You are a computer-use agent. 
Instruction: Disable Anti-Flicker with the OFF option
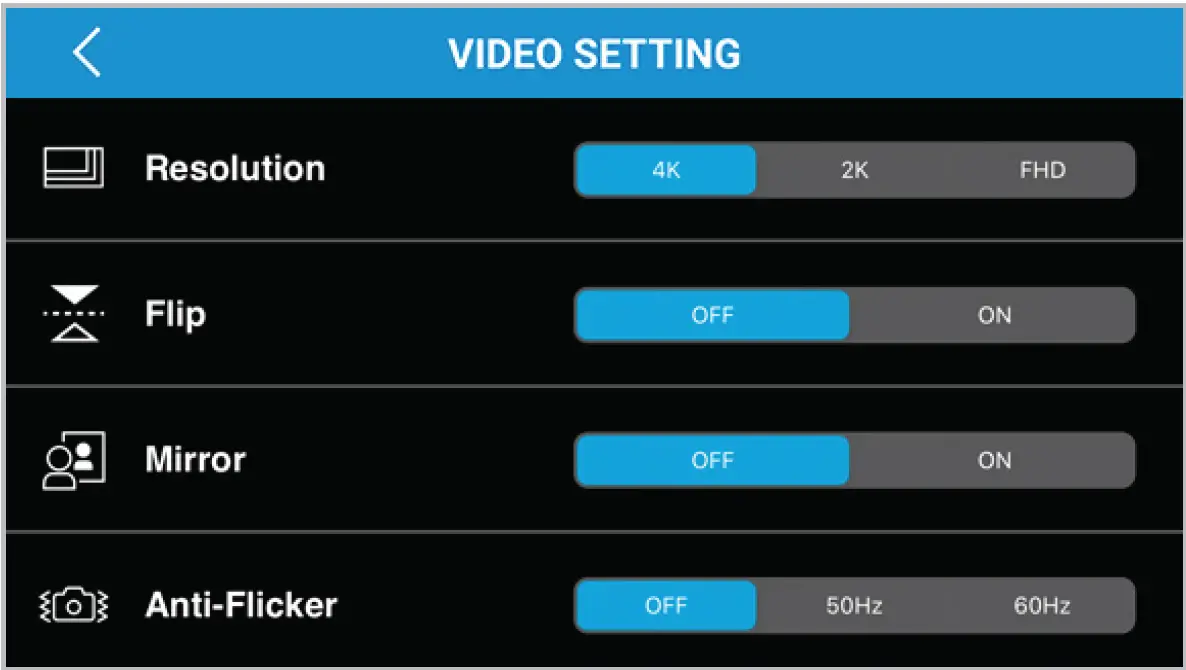tap(666, 605)
